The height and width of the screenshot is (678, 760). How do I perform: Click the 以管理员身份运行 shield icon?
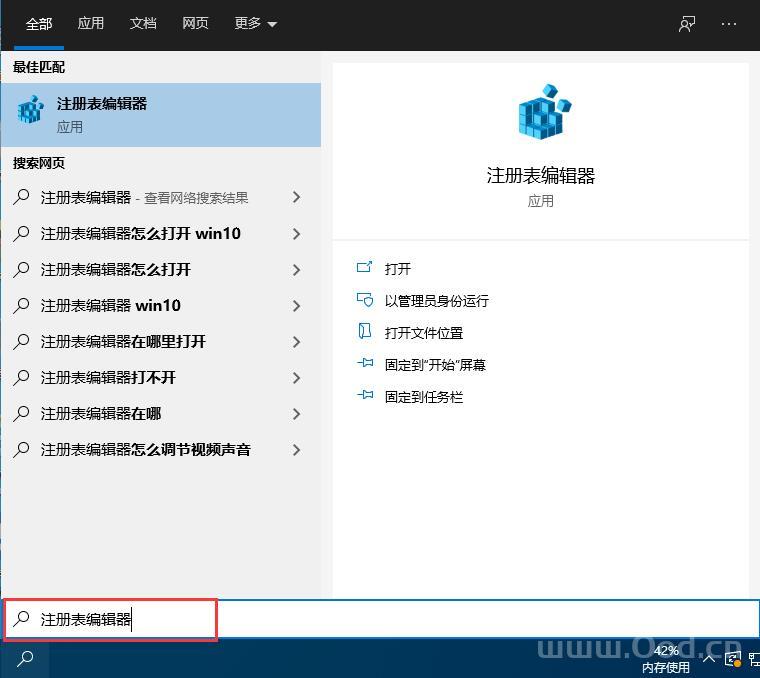(x=365, y=300)
